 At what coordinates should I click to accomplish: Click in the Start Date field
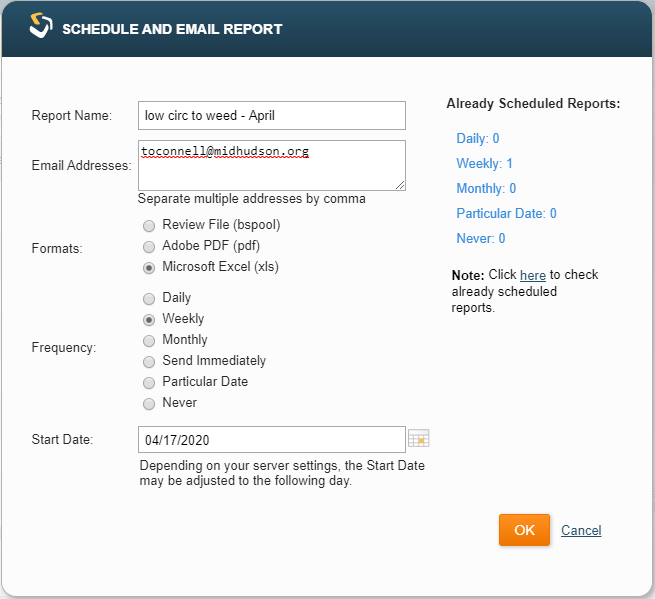pyautogui.click(x=272, y=439)
